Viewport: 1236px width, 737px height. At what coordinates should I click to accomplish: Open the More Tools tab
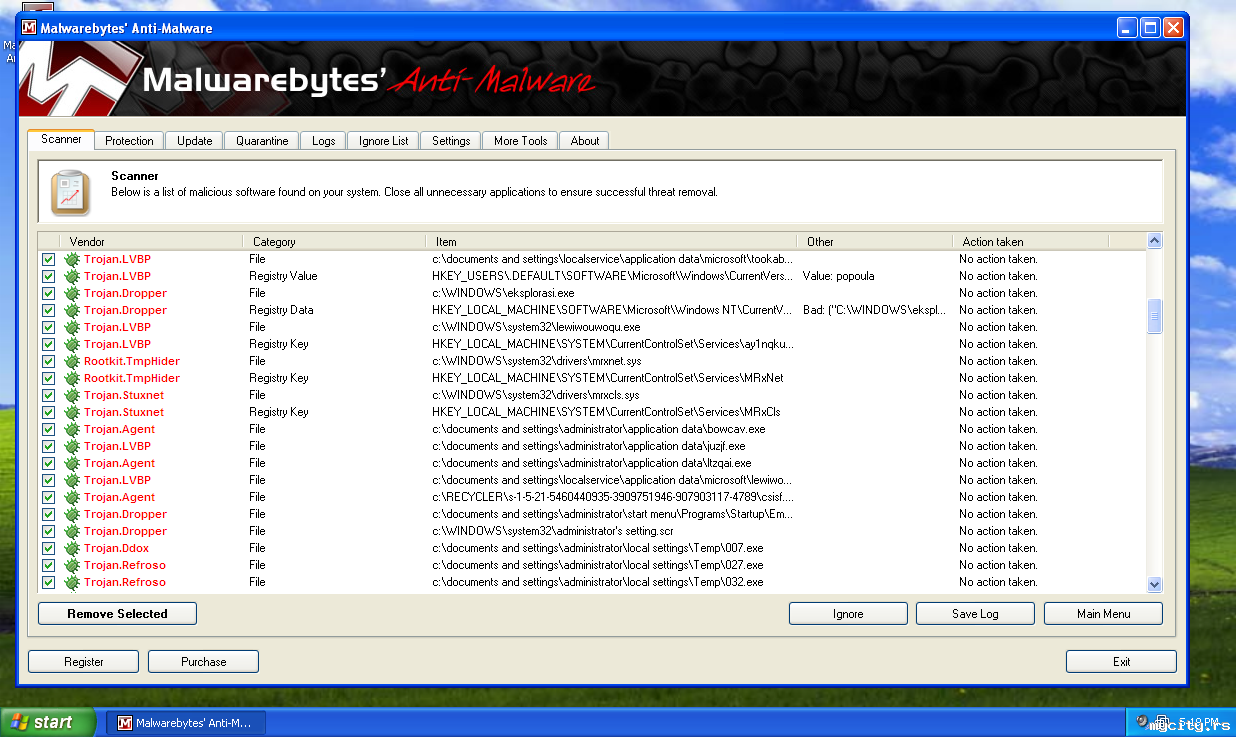pos(520,141)
